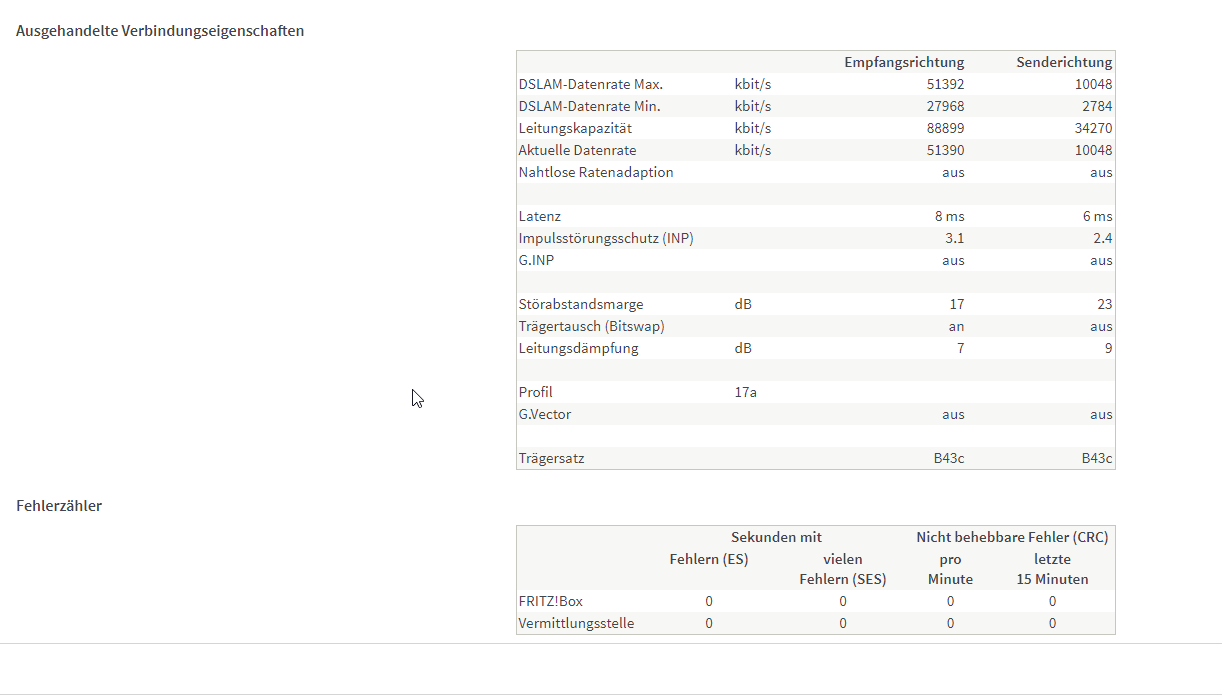Click the Leitungsdämpfung unit 'dB'
The height and width of the screenshot is (695, 1222).
tap(743, 348)
